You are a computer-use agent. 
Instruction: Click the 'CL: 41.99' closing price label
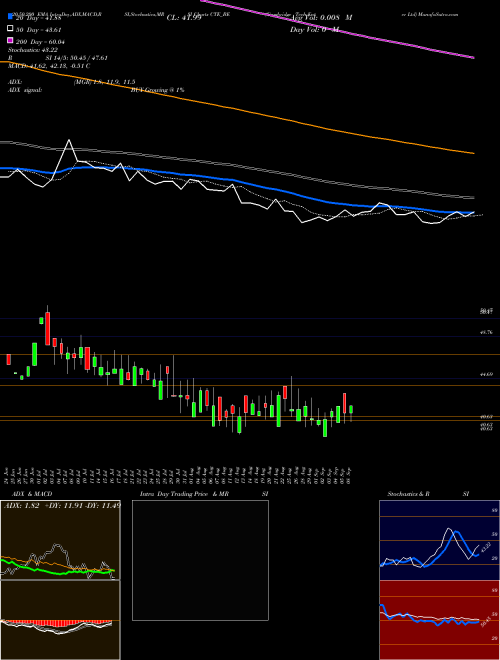point(184,18)
